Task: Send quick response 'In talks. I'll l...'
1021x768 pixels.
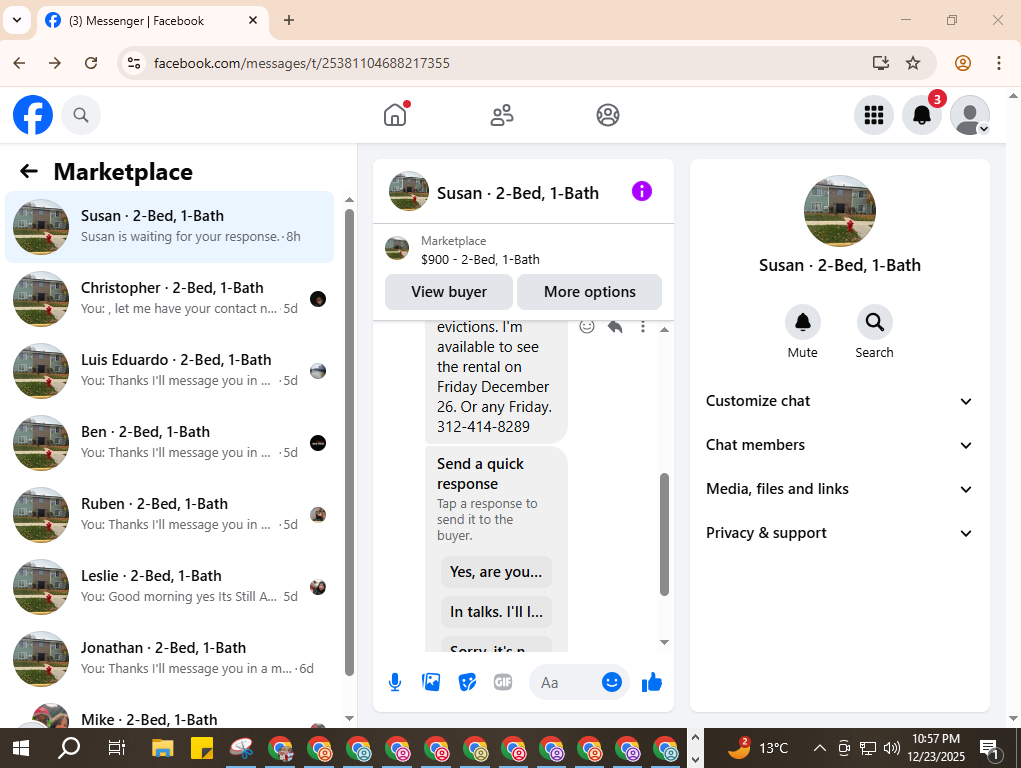Action: [x=496, y=612]
